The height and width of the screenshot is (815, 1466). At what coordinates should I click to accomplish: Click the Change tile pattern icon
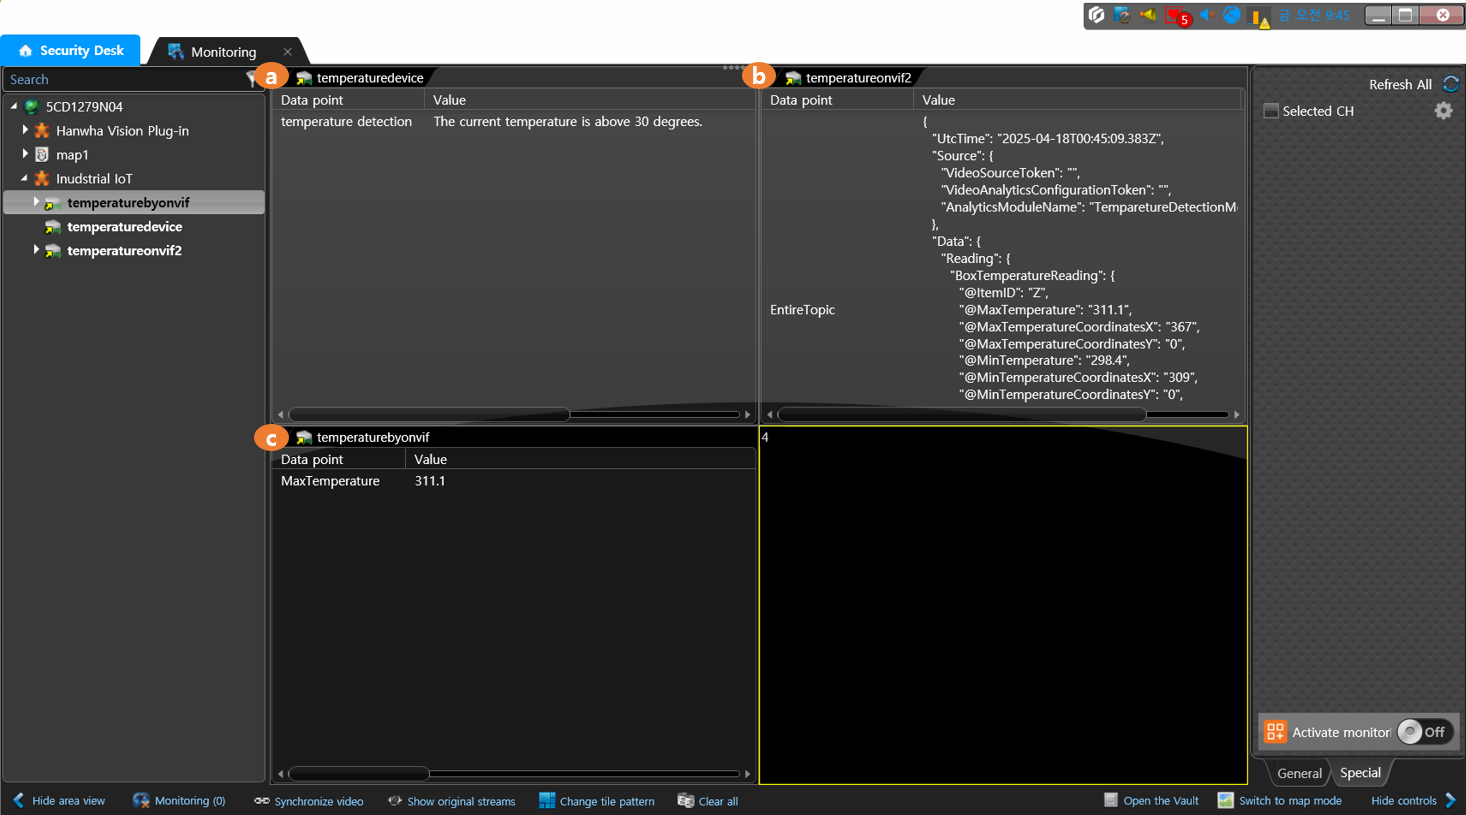click(547, 801)
